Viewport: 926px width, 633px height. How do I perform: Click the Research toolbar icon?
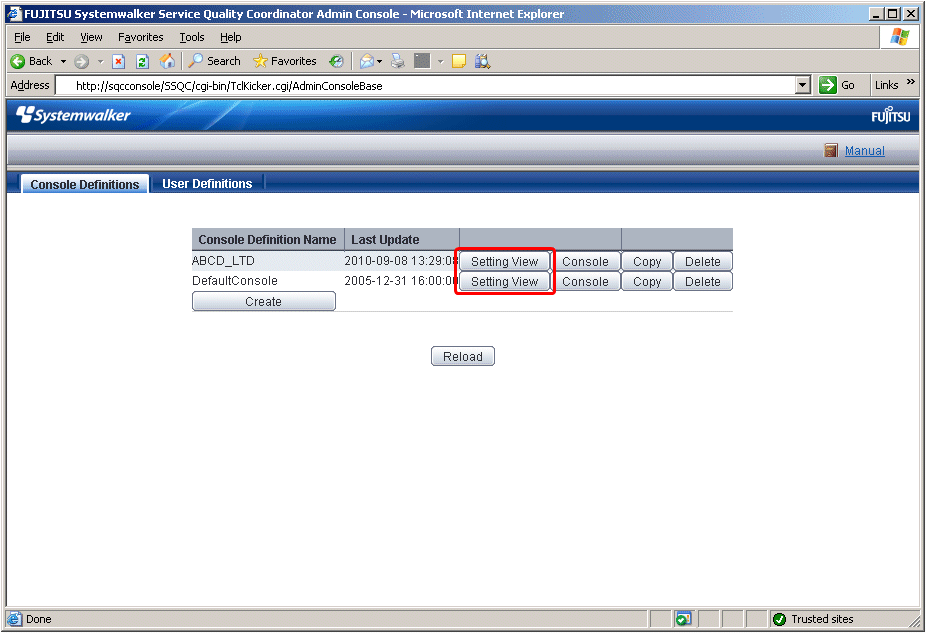482,61
